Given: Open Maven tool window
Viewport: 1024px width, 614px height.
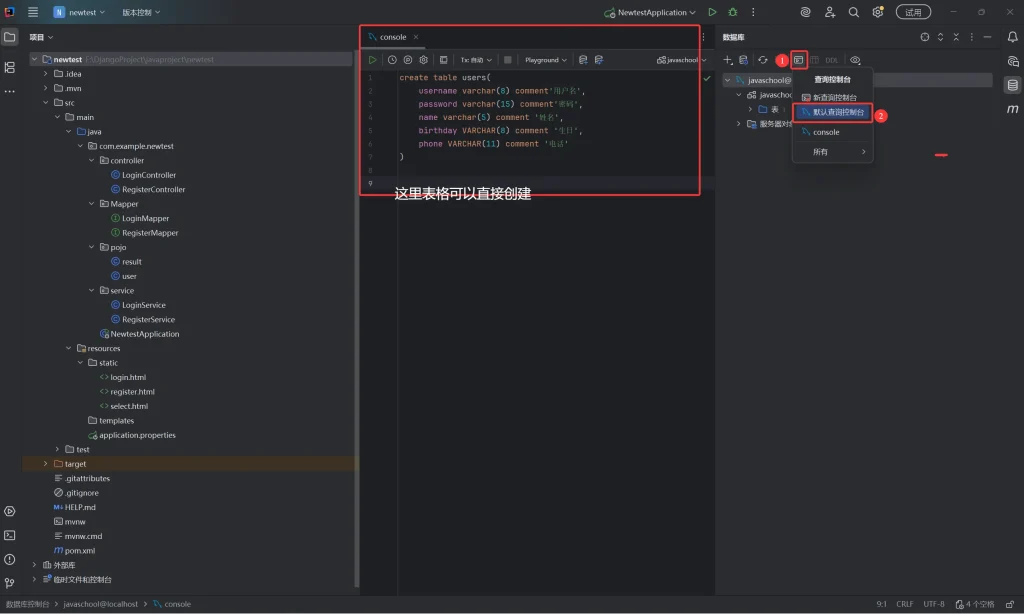Looking at the screenshot, I should [x=1013, y=109].
